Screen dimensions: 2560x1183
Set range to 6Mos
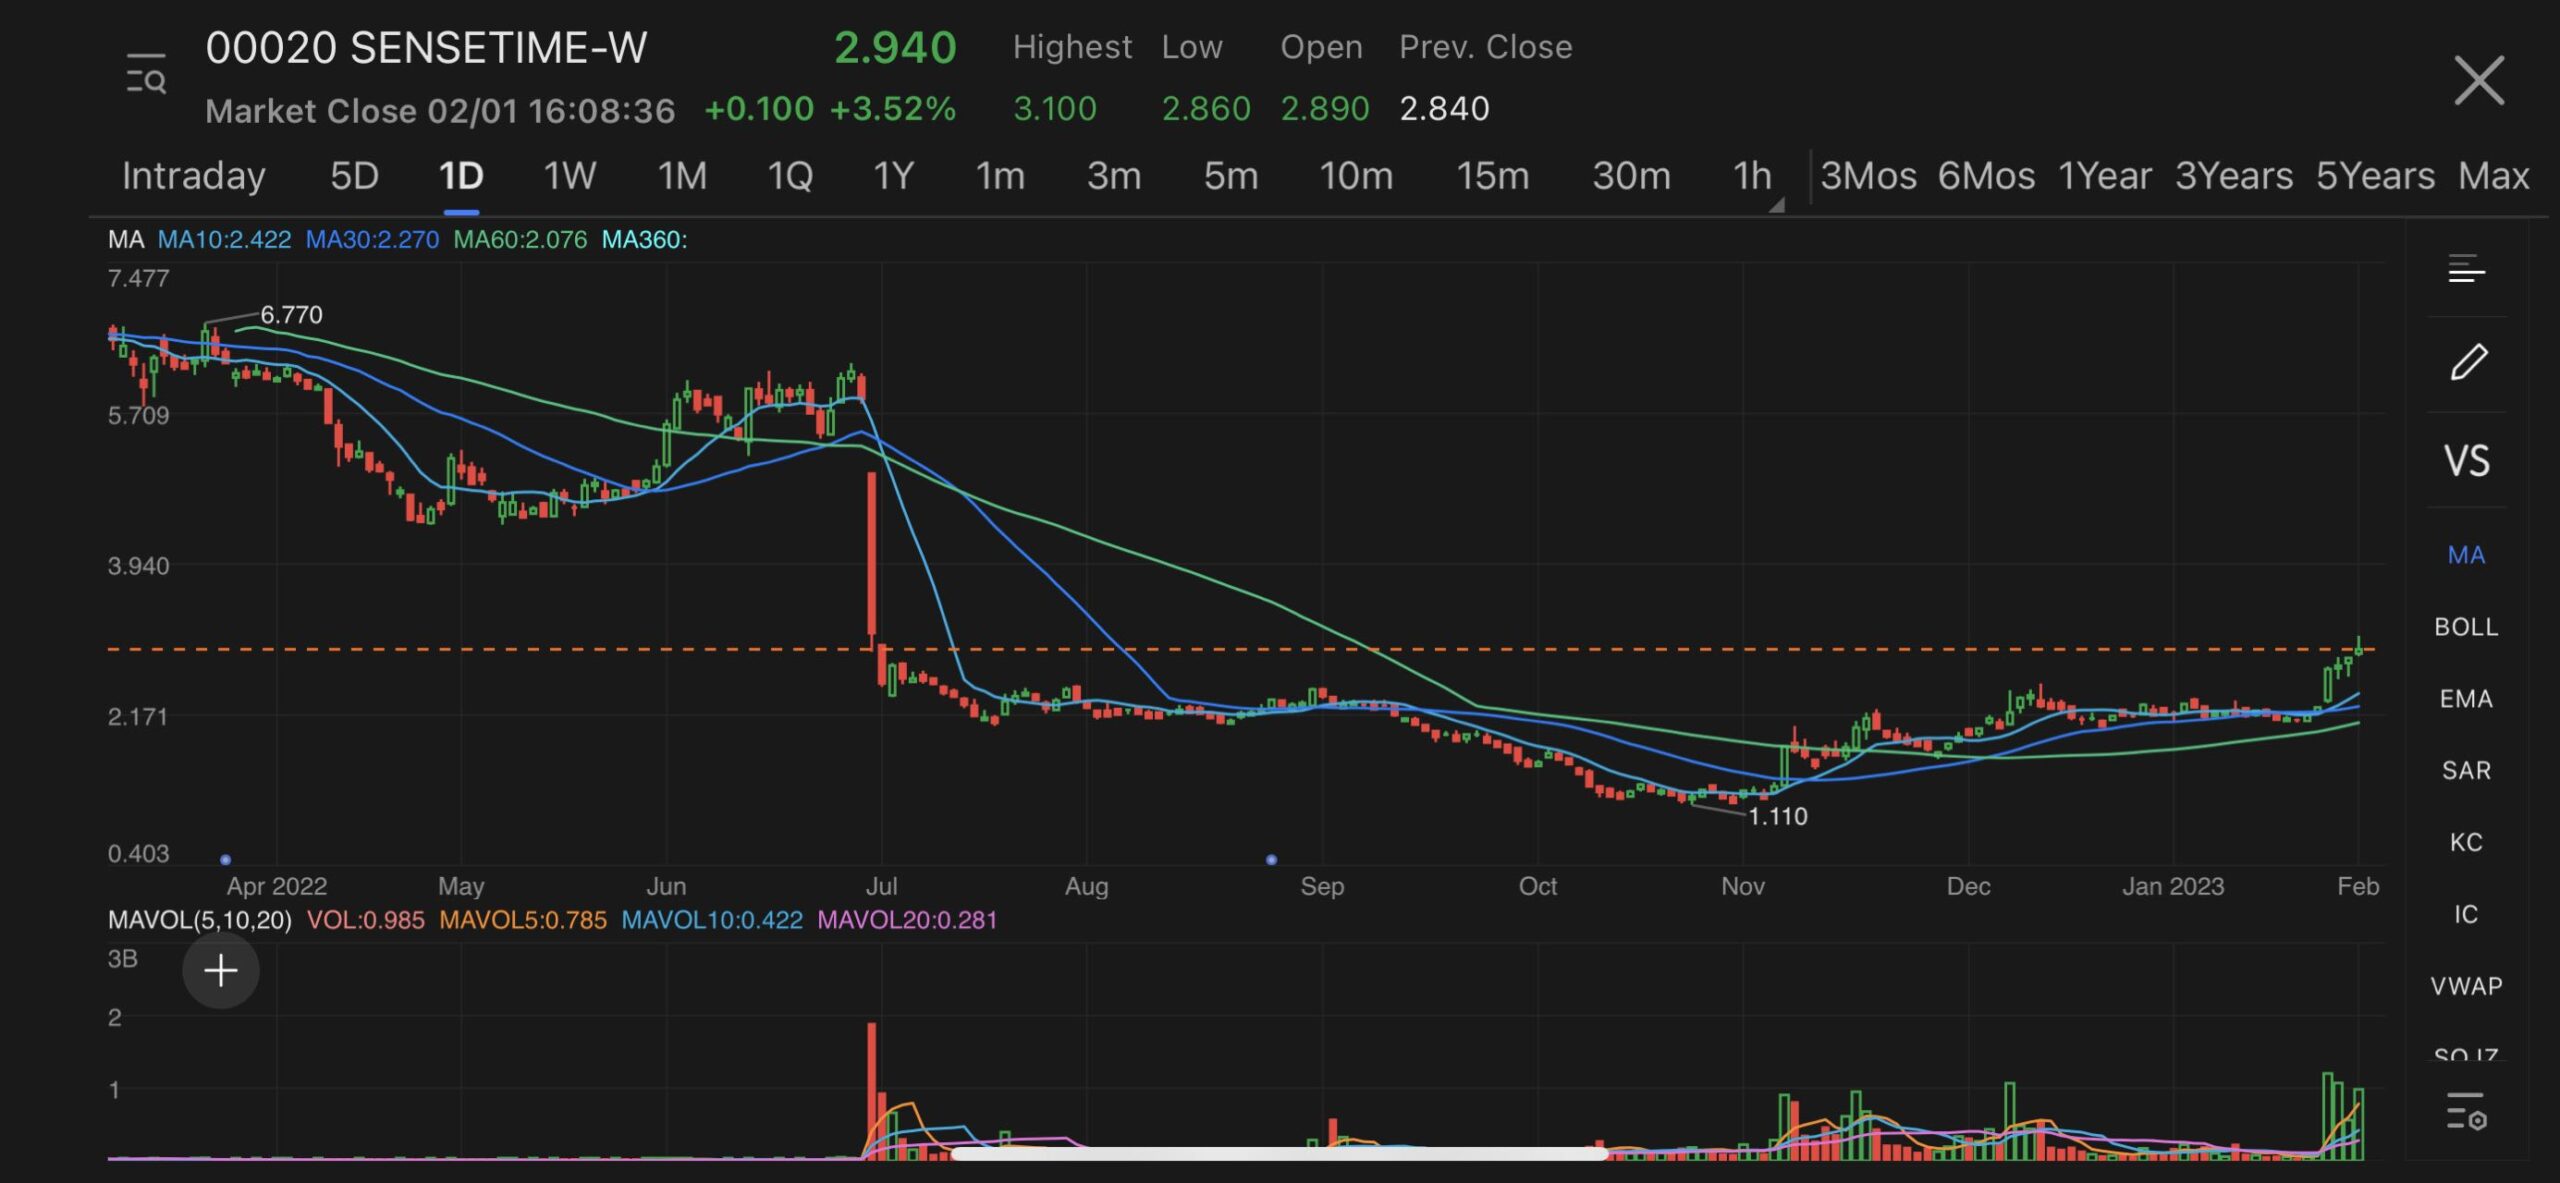click(1986, 176)
